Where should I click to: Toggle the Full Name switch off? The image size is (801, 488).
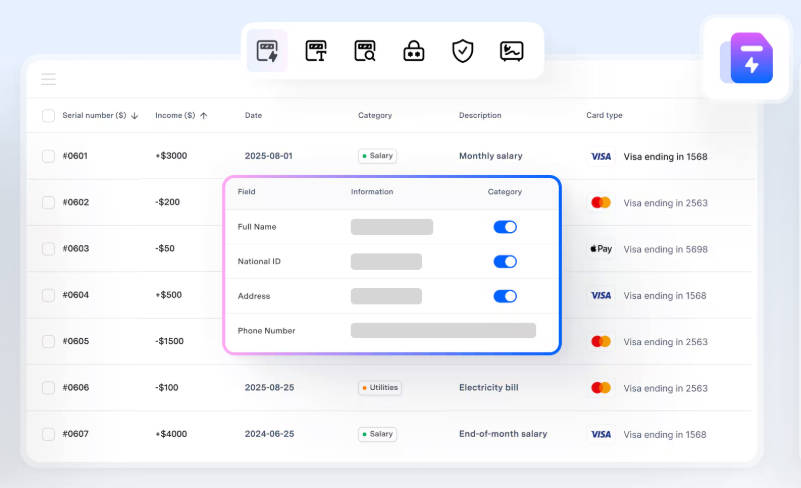pyautogui.click(x=505, y=227)
